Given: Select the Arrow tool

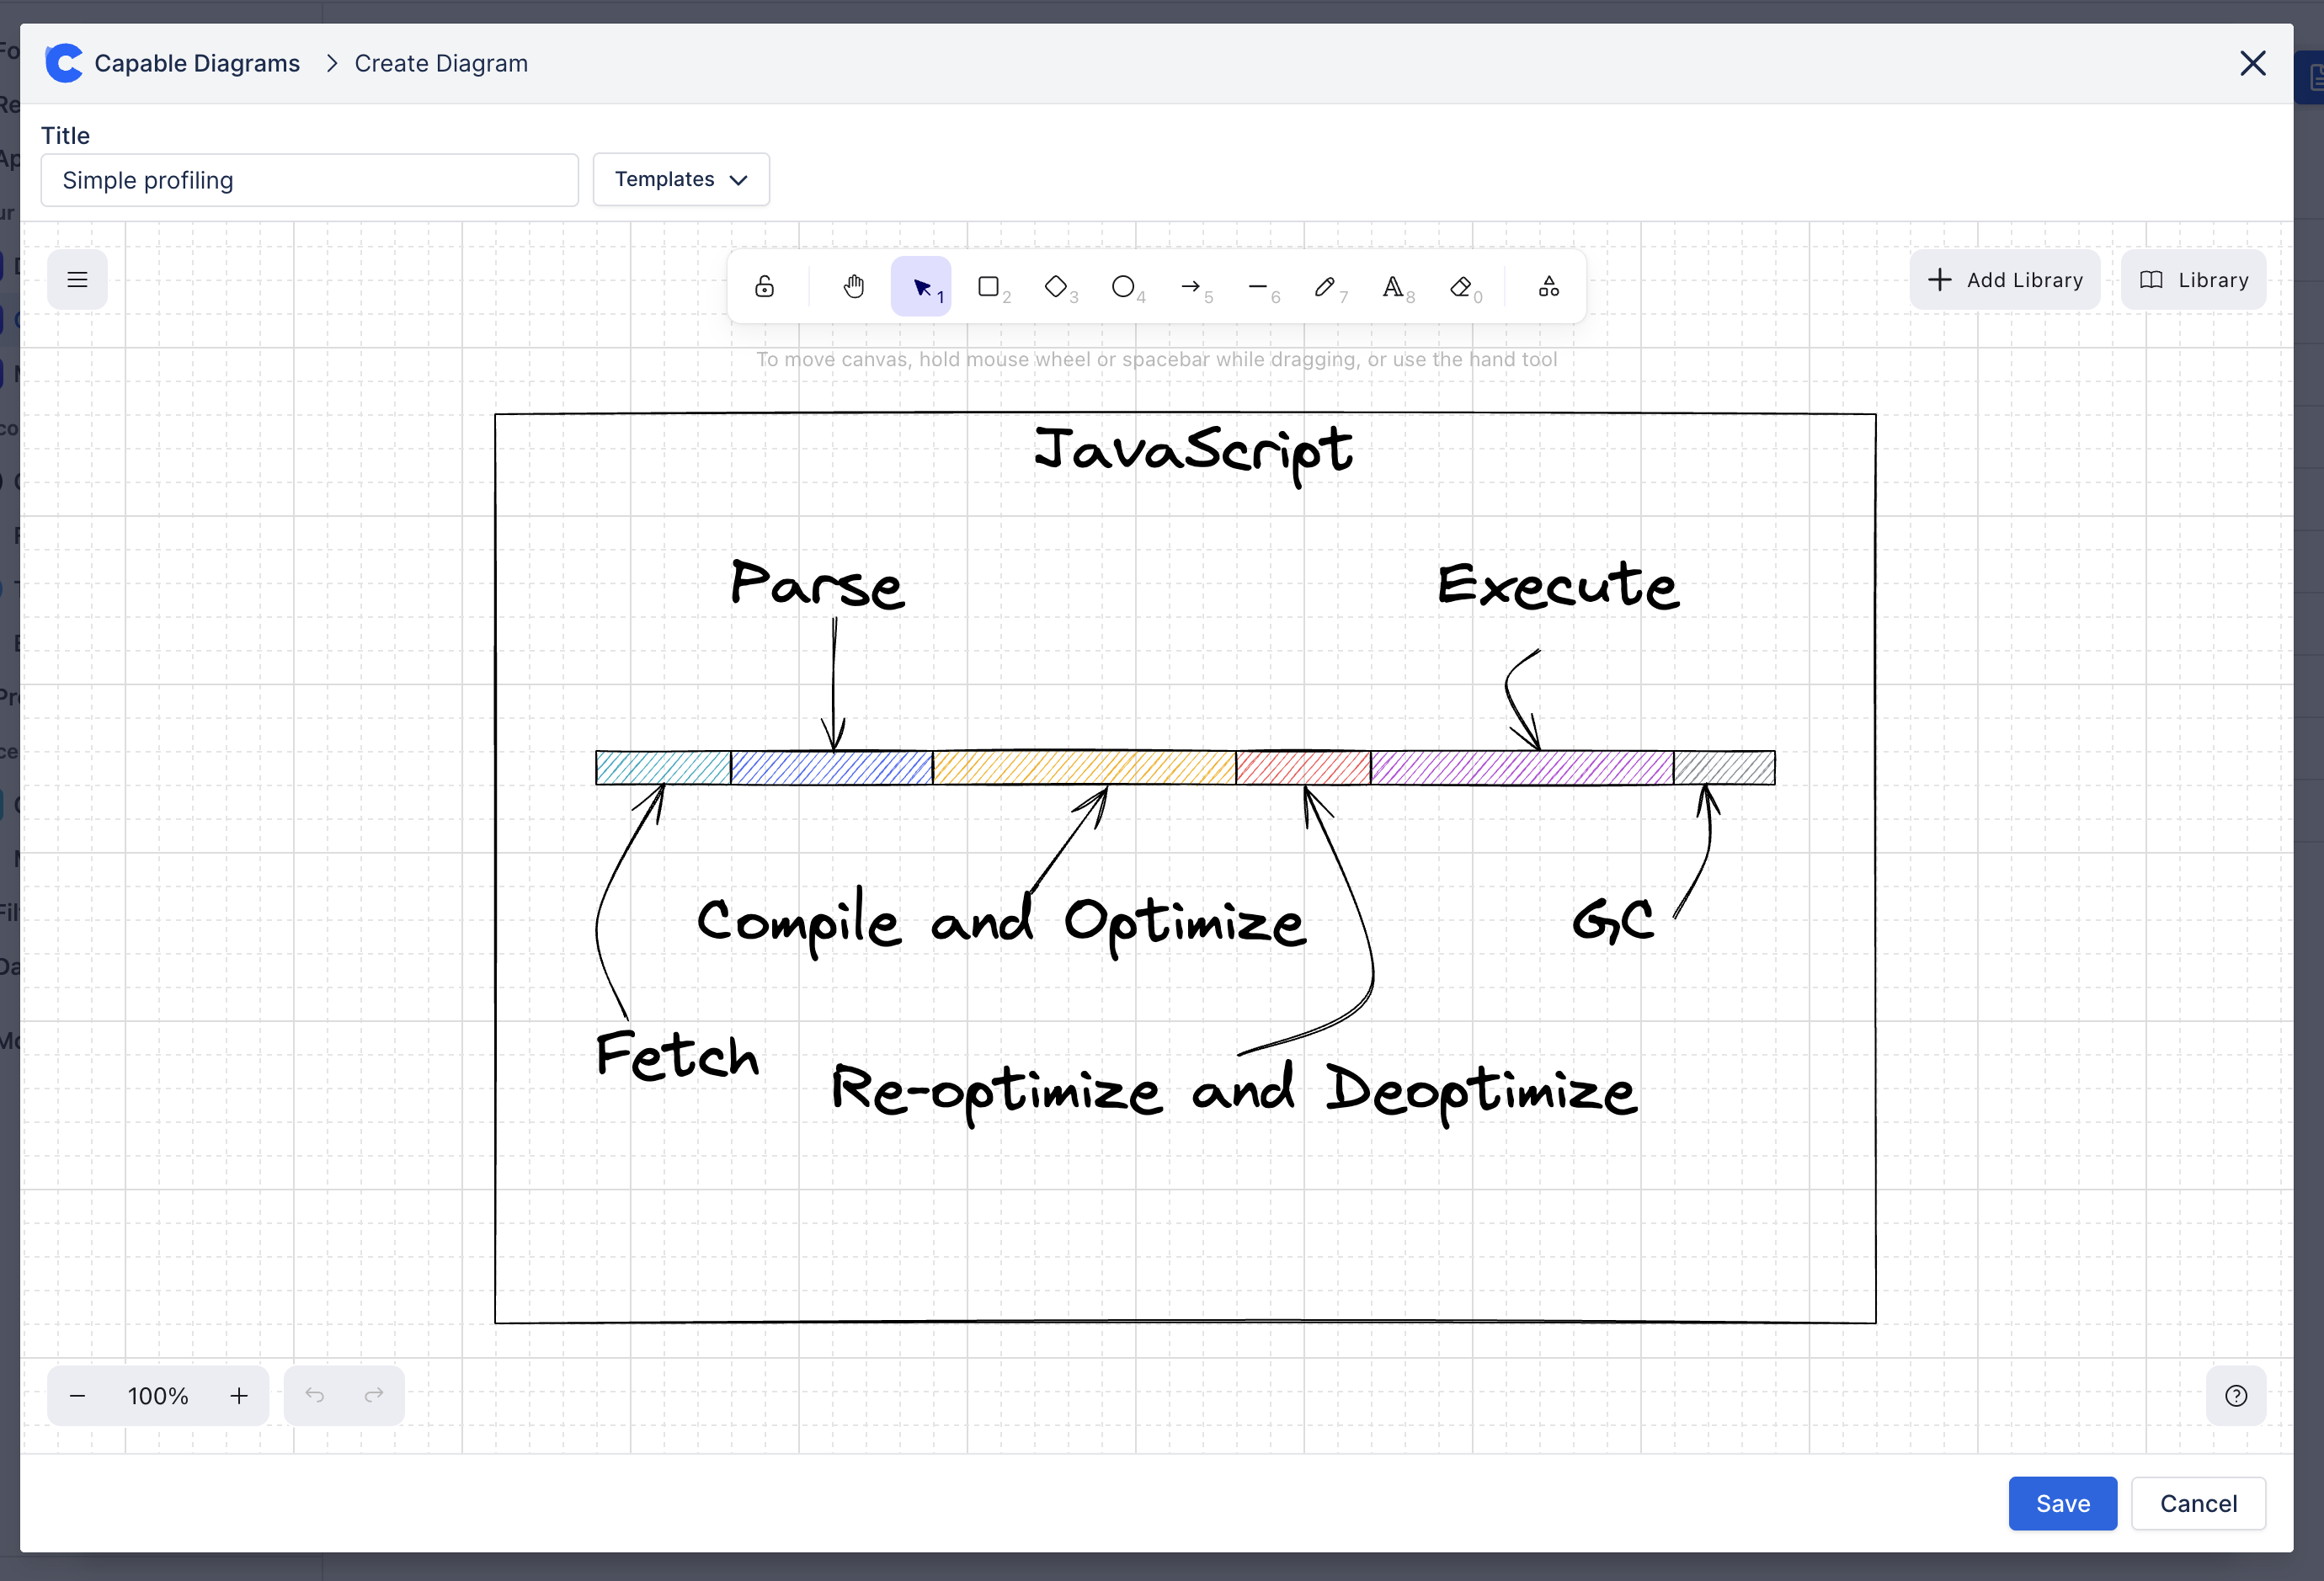Looking at the screenshot, I should click(1190, 287).
